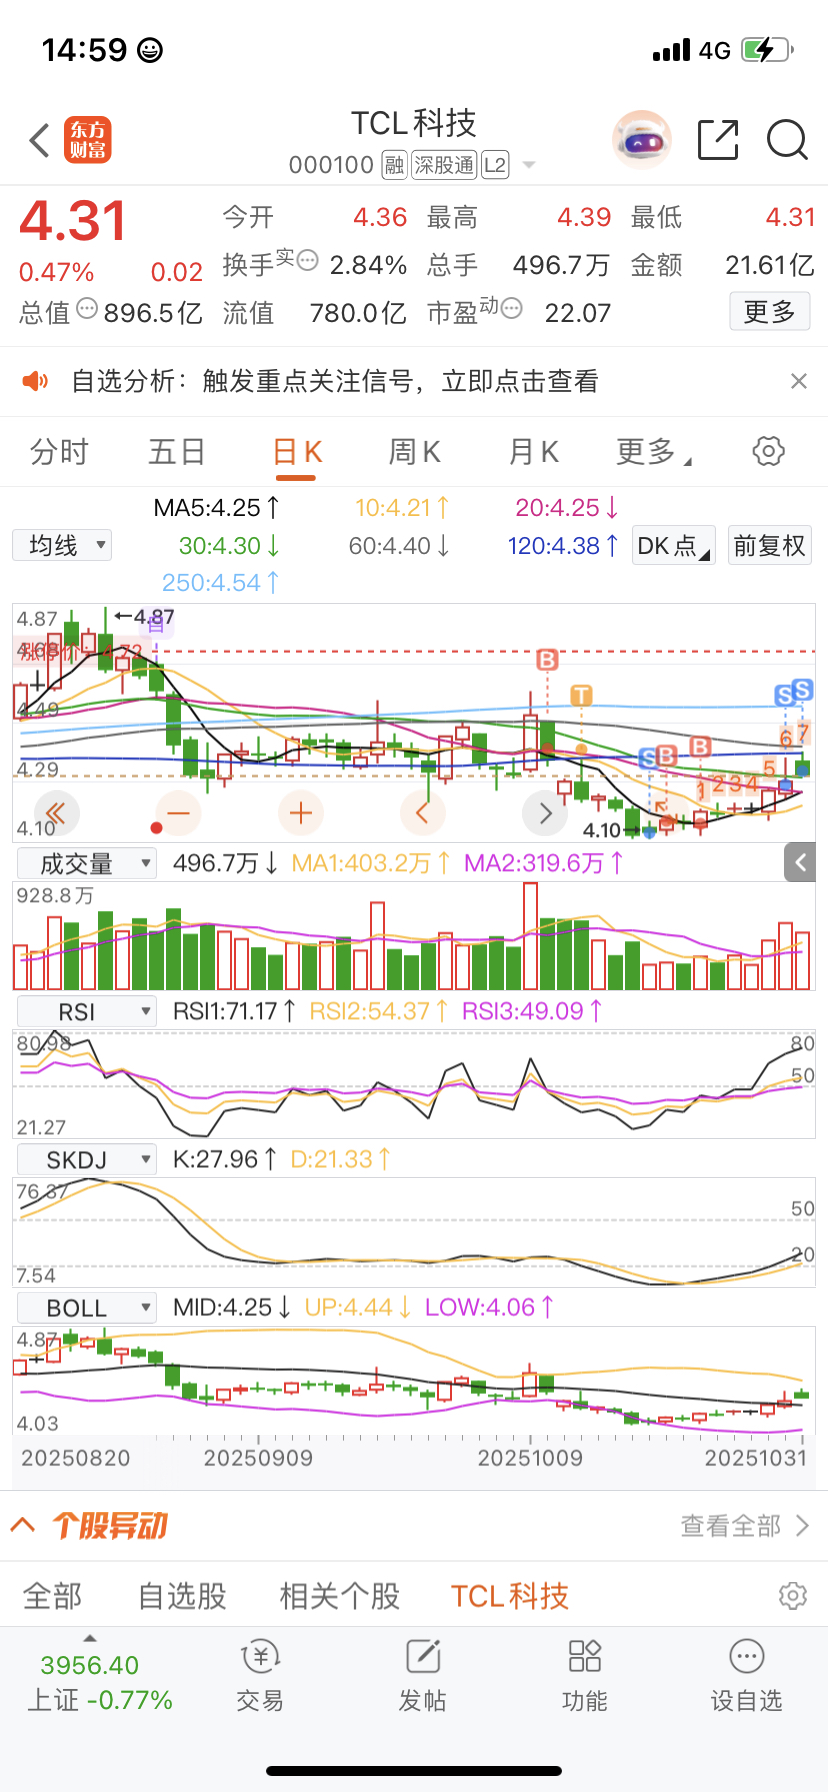Screen dimensions: 828x1792
Task: Open the SKDJ indicator dropdown
Action: click(87, 1160)
